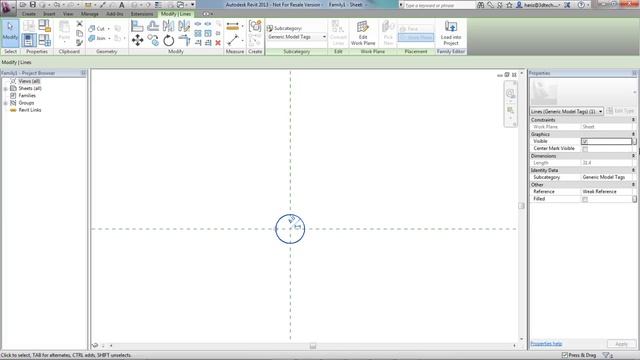640x360 pixels.
Task: Open the Insert ribbon tab
Action: click(x=49, y=14)
